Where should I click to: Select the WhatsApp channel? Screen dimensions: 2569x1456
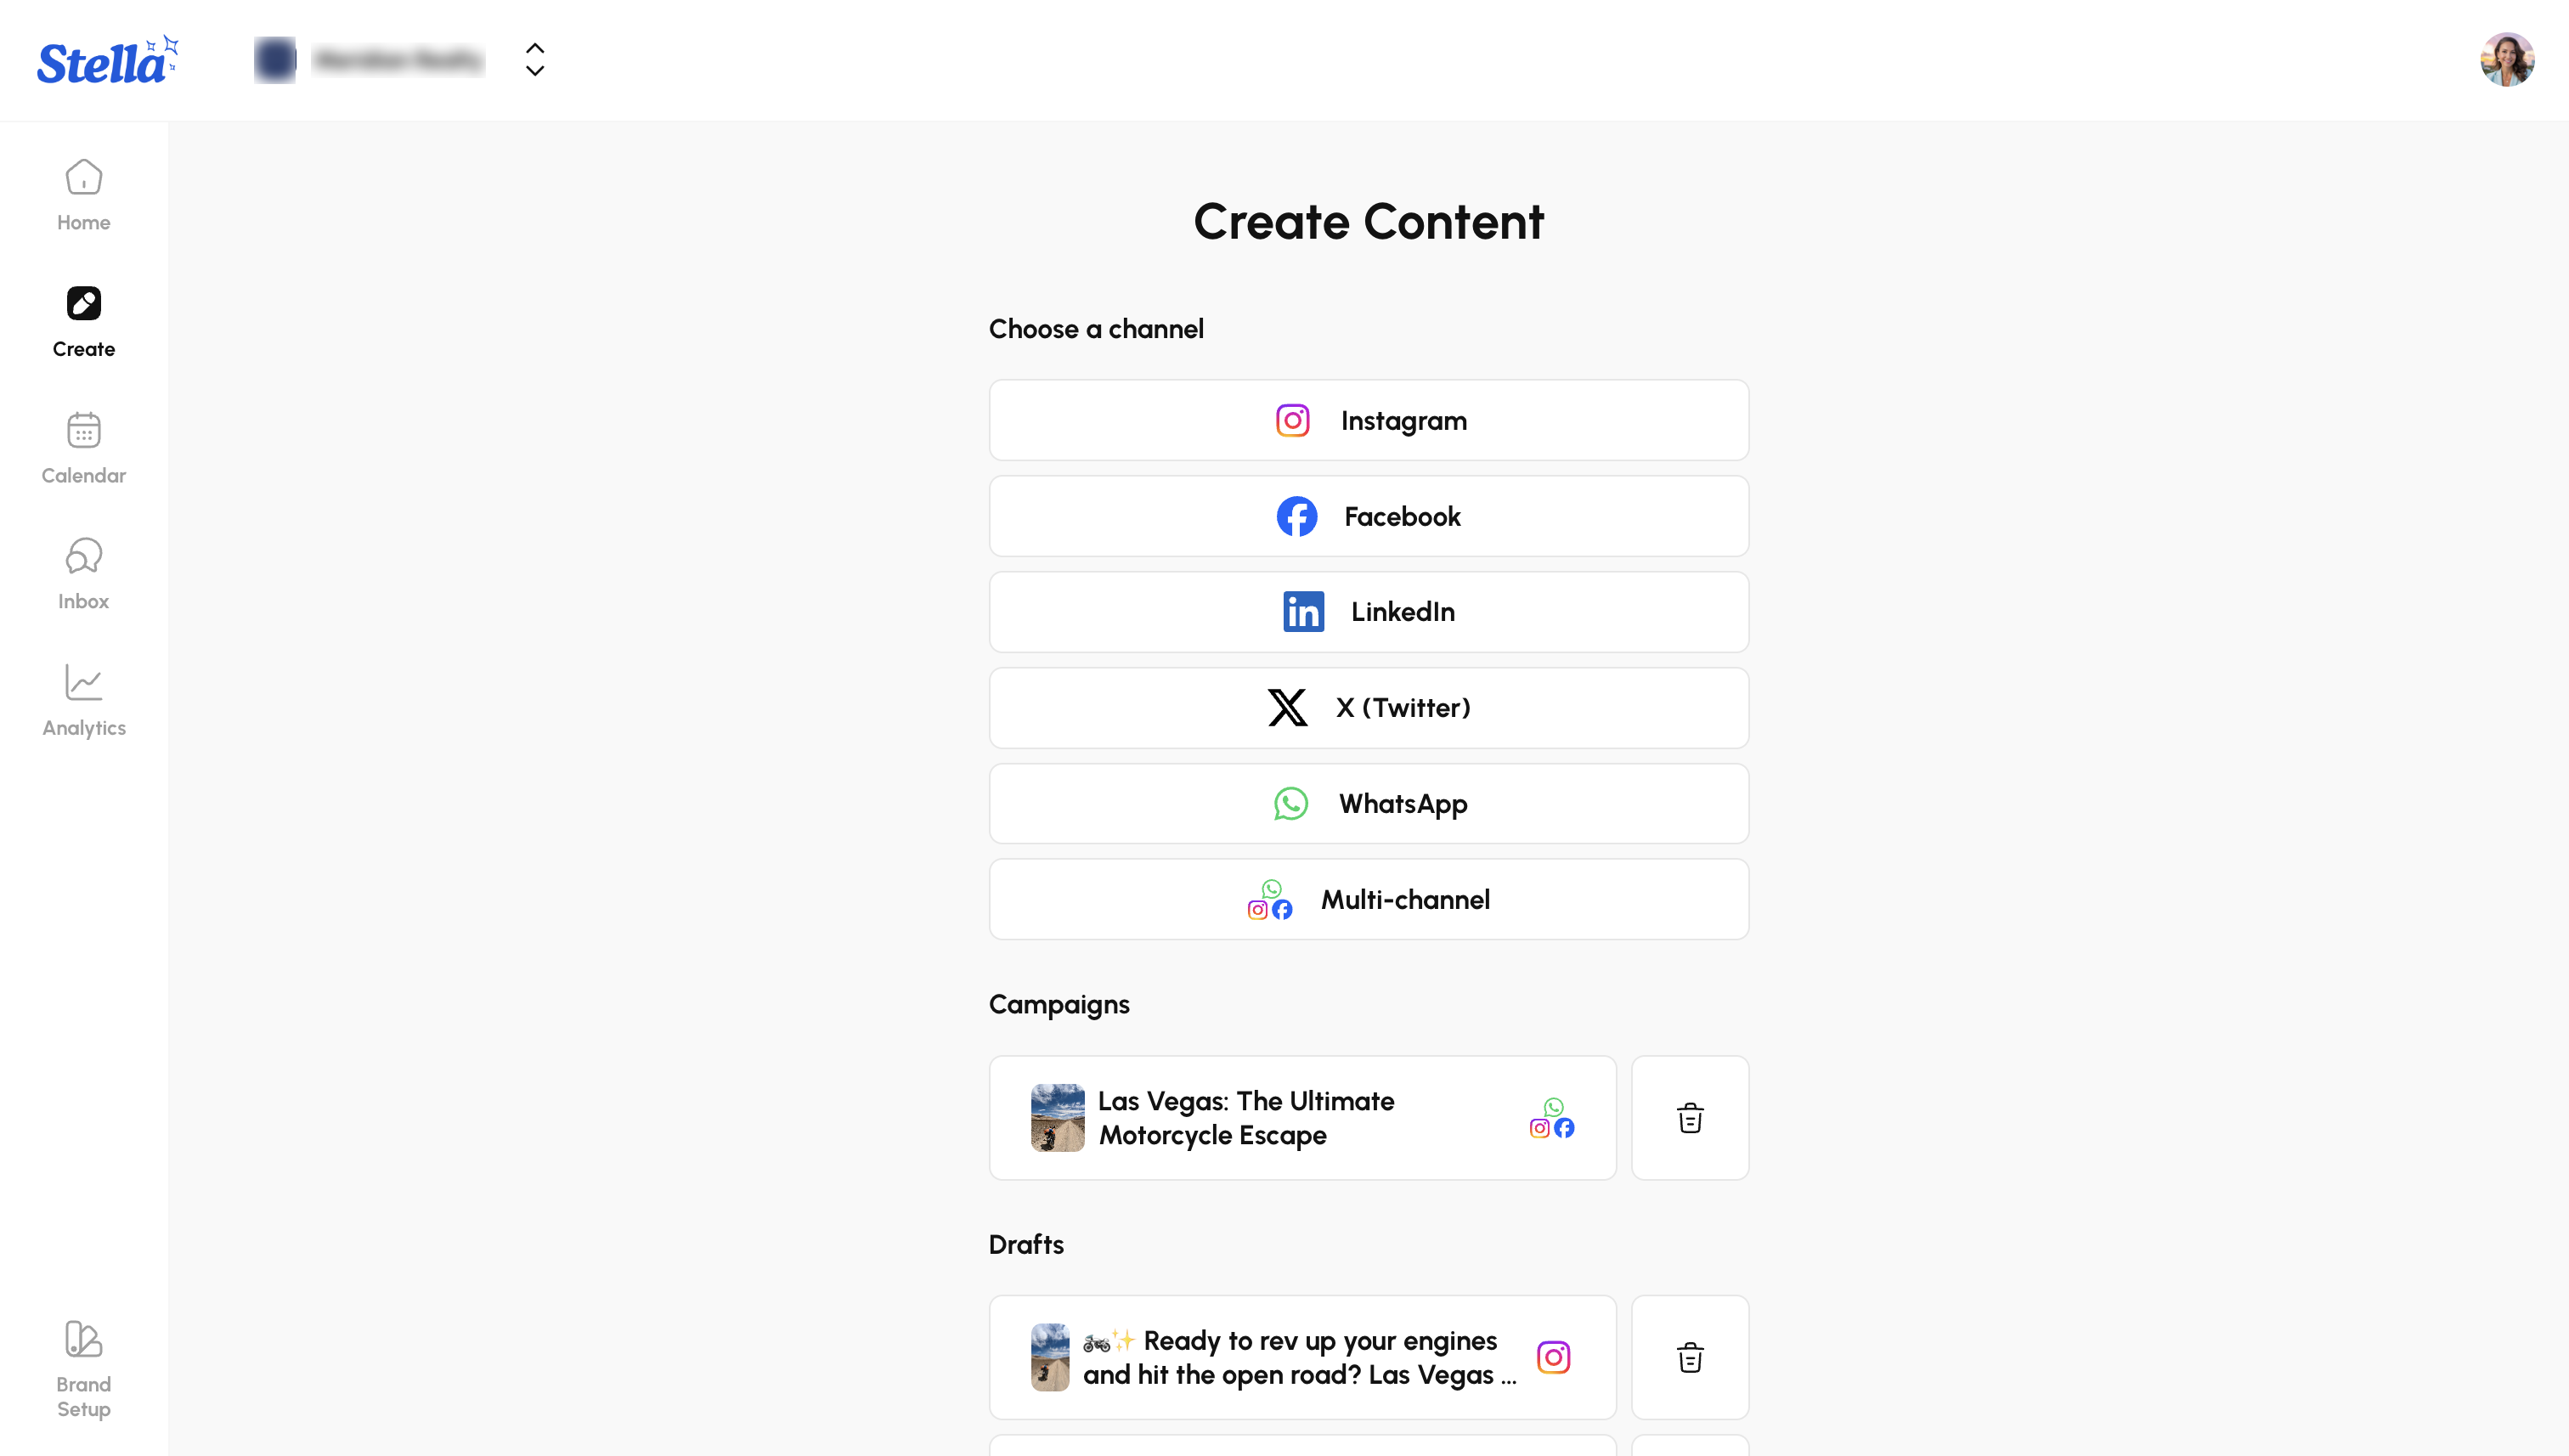coord(1369,804)
